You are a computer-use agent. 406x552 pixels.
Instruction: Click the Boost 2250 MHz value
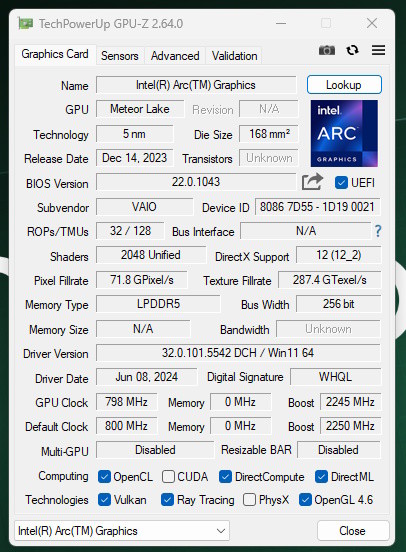click(350, 426)
